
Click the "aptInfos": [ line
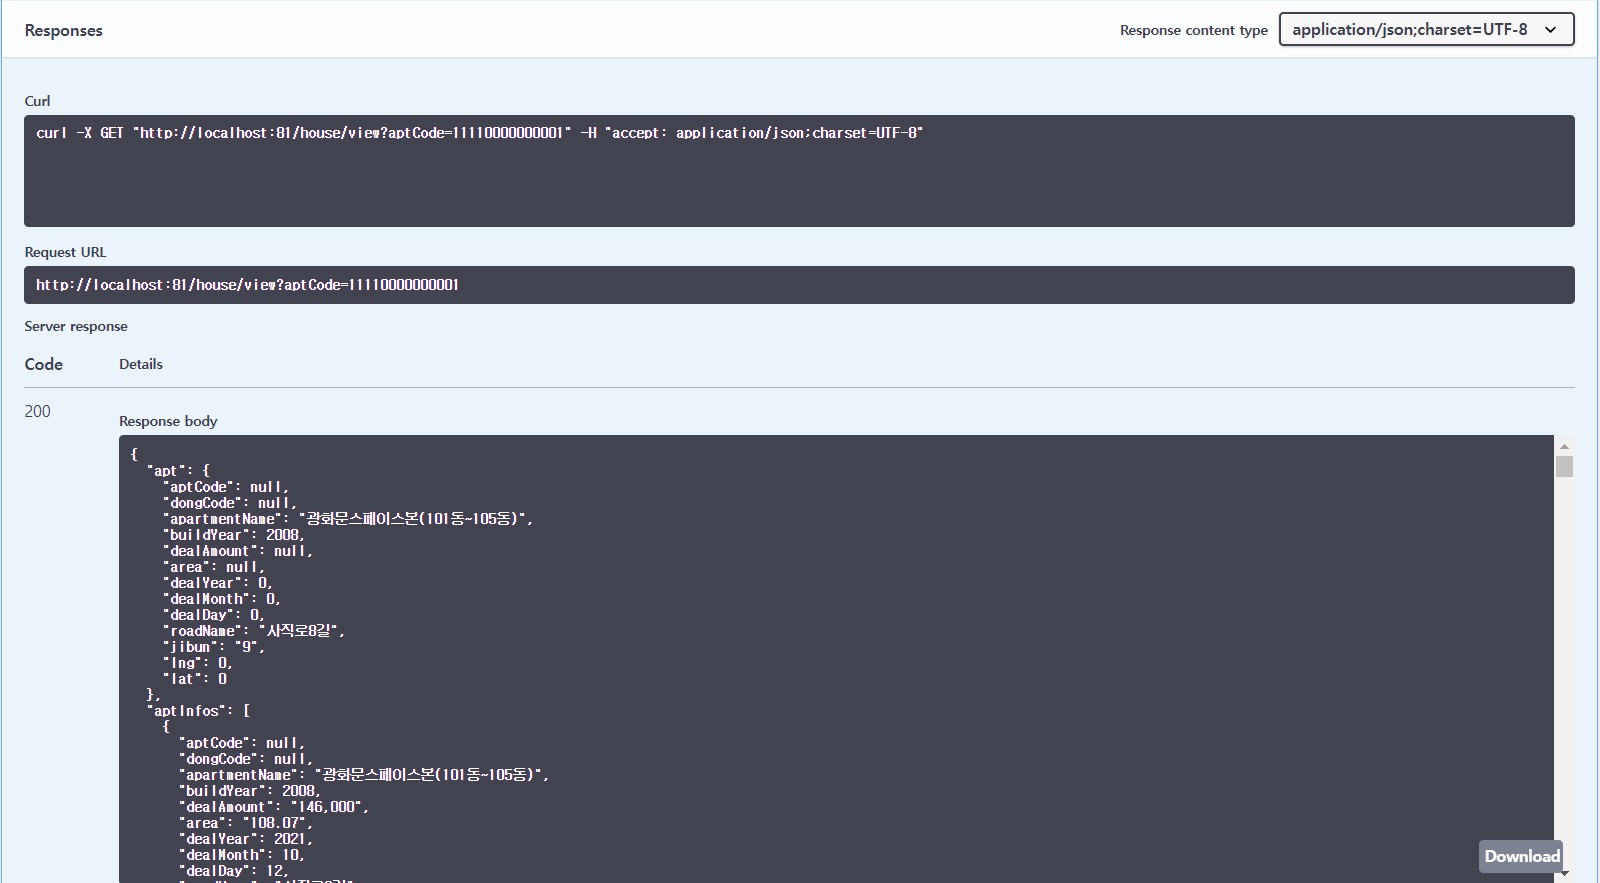(x=198, y=711)
